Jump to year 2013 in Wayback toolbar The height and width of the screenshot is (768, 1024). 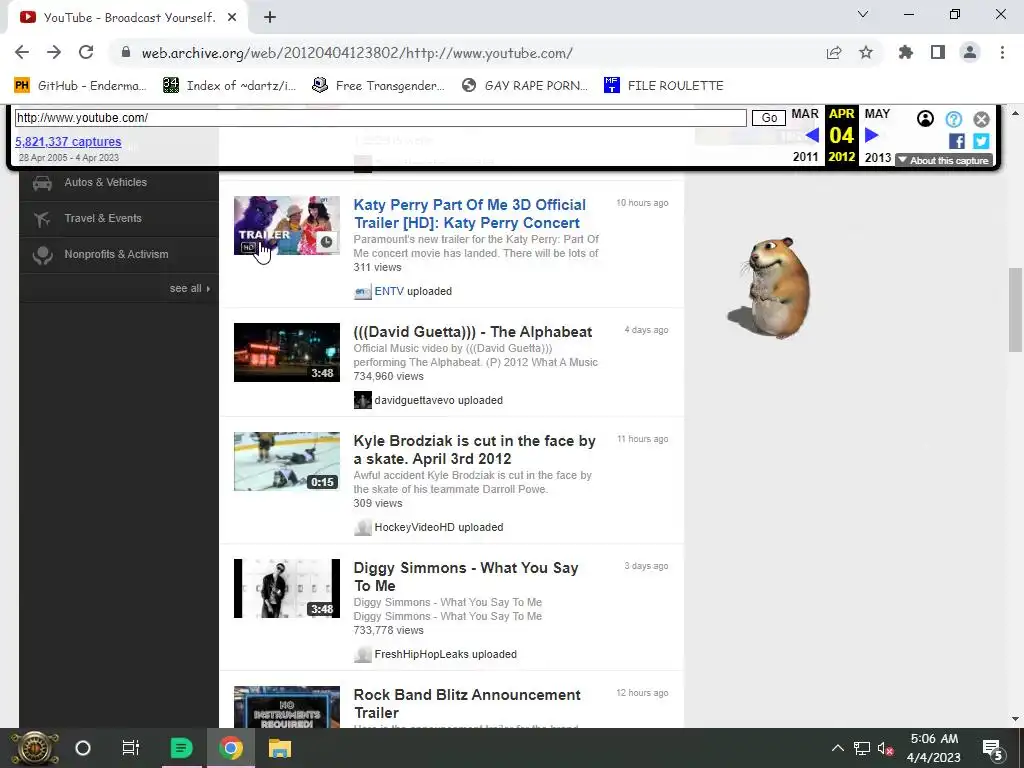tap(878, 157)
